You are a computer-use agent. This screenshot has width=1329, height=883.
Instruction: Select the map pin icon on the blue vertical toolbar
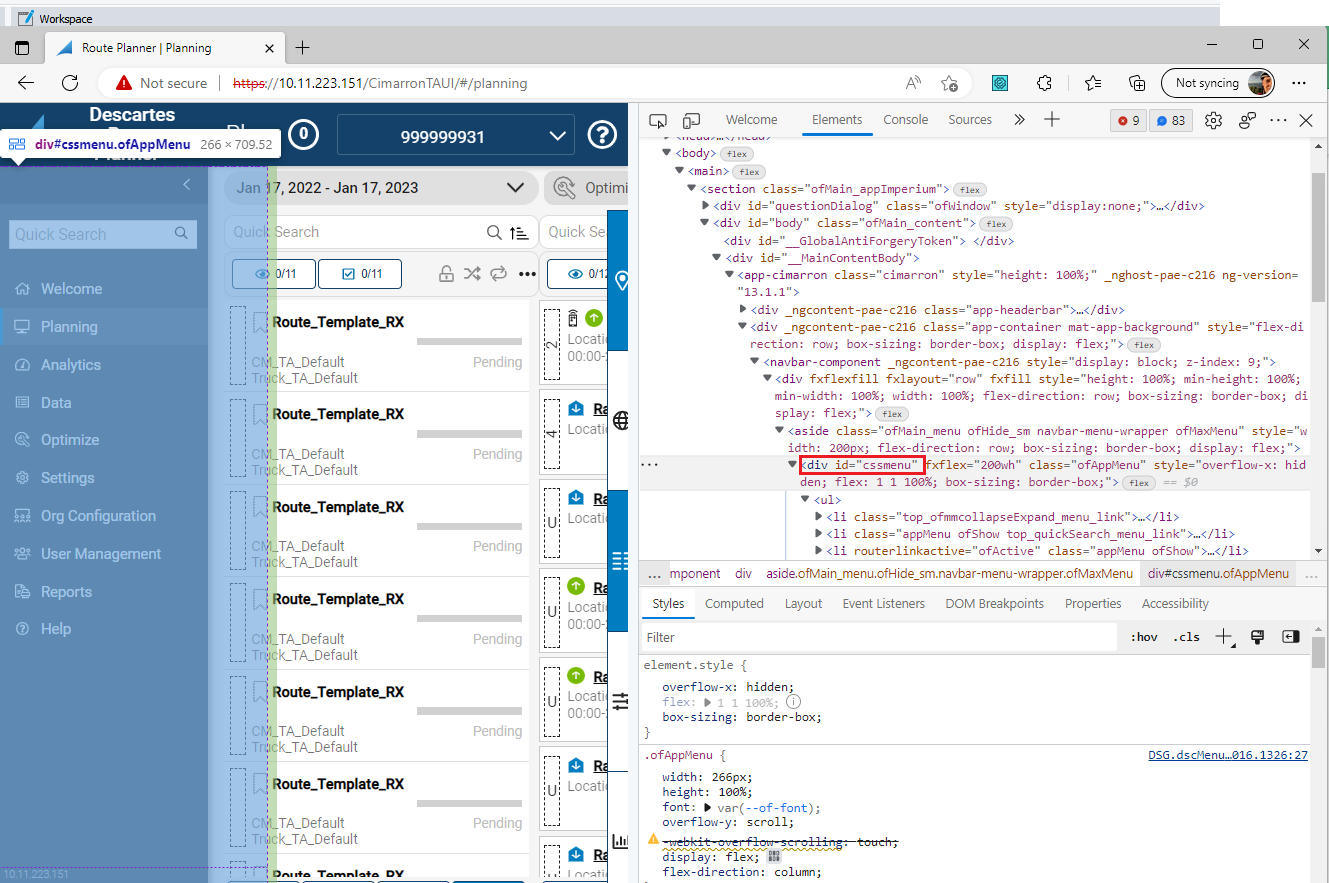coord(620,282)
